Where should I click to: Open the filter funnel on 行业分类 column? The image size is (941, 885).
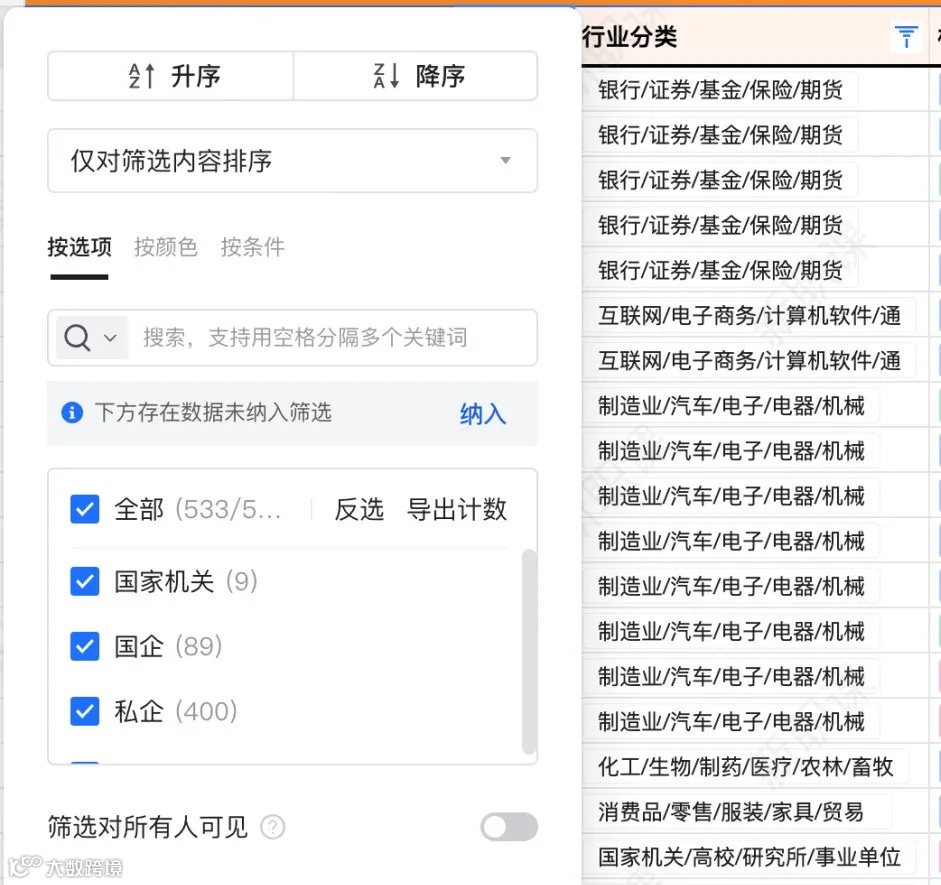905,36
